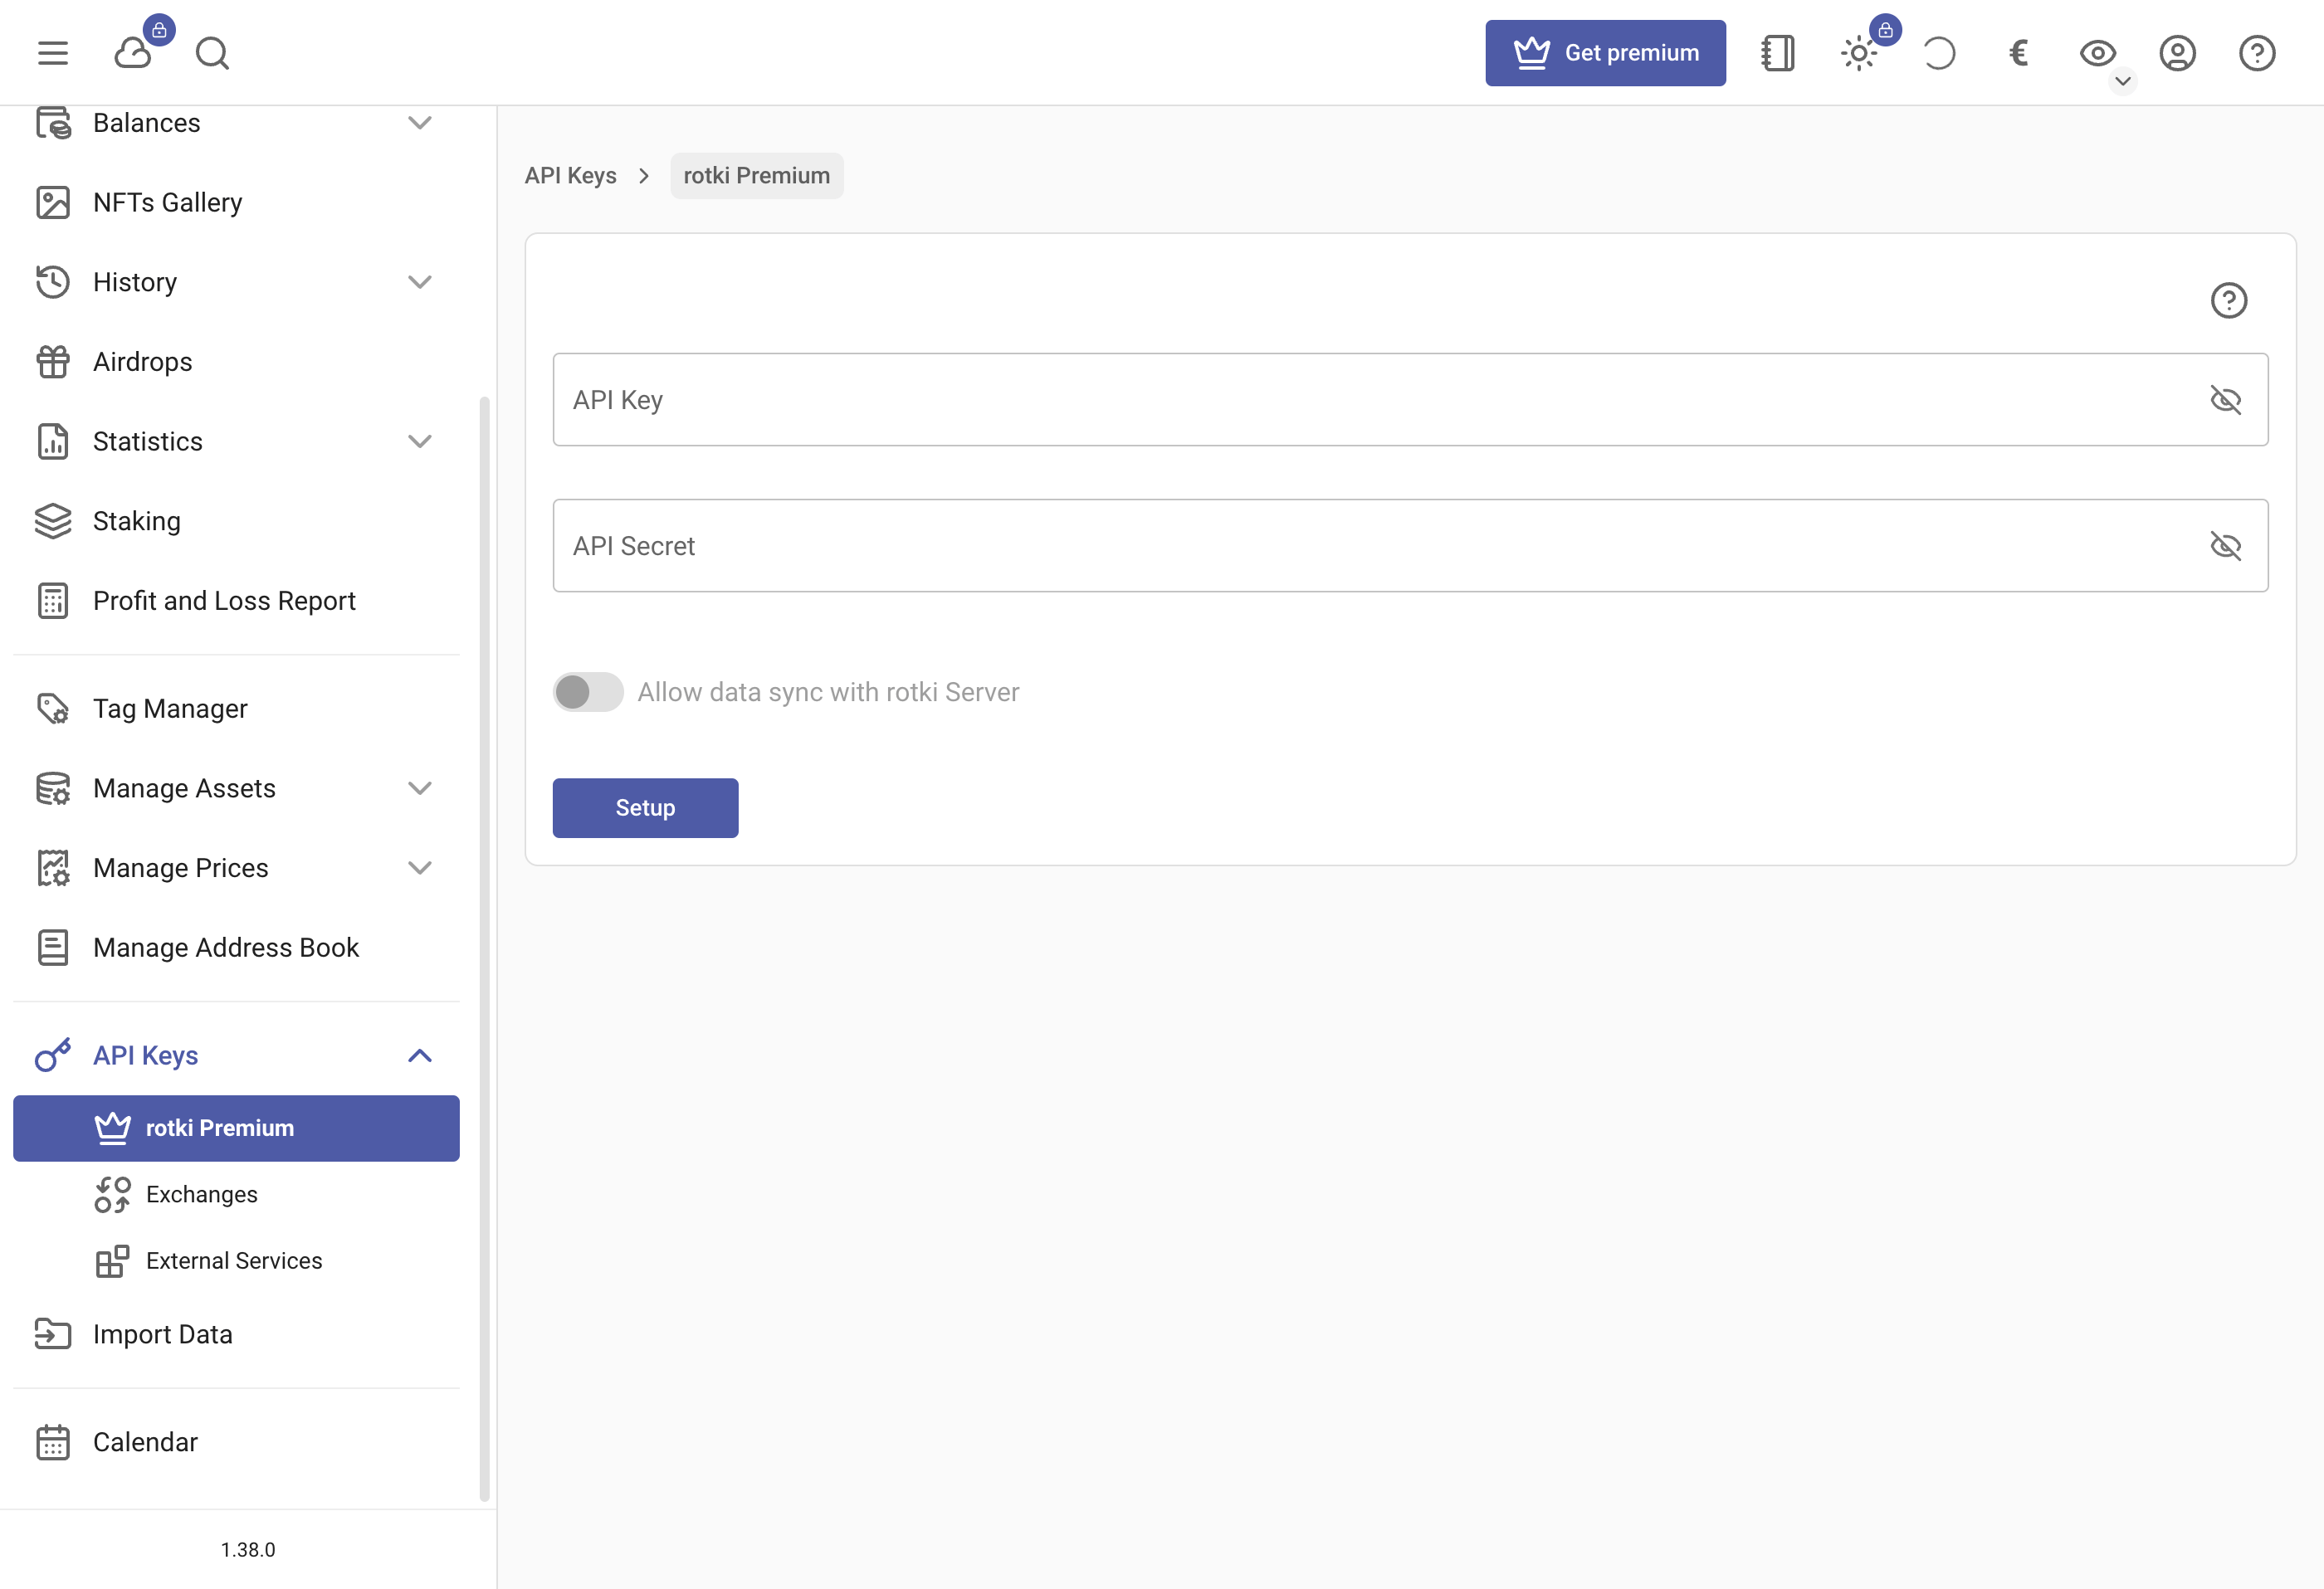Click the Setup button
The height and width of the screenshot is (1589, 2324).
(x=645, y=808)
